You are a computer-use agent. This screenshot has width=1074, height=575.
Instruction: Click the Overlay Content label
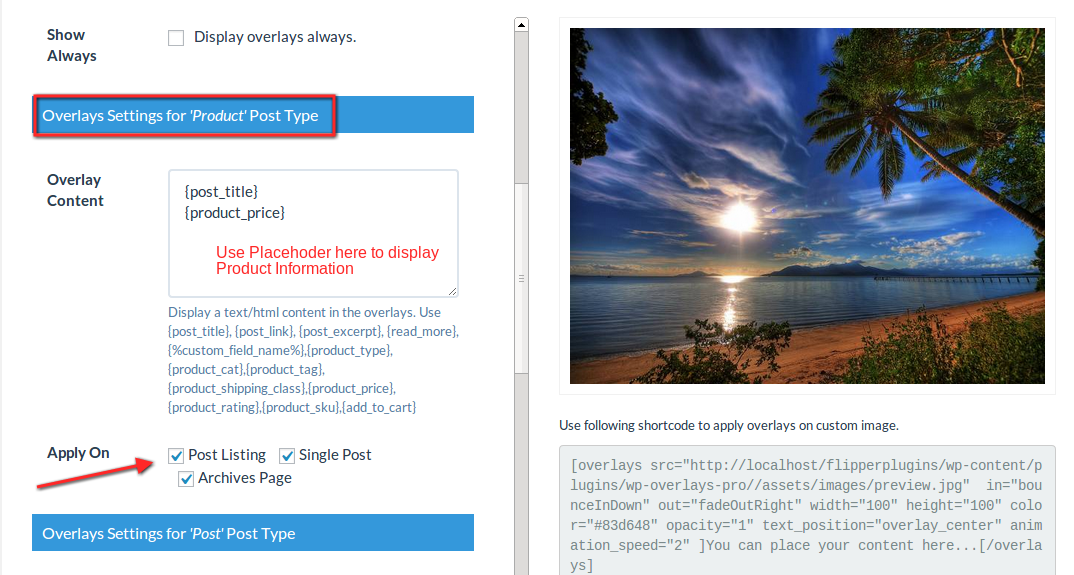point(75,191)
